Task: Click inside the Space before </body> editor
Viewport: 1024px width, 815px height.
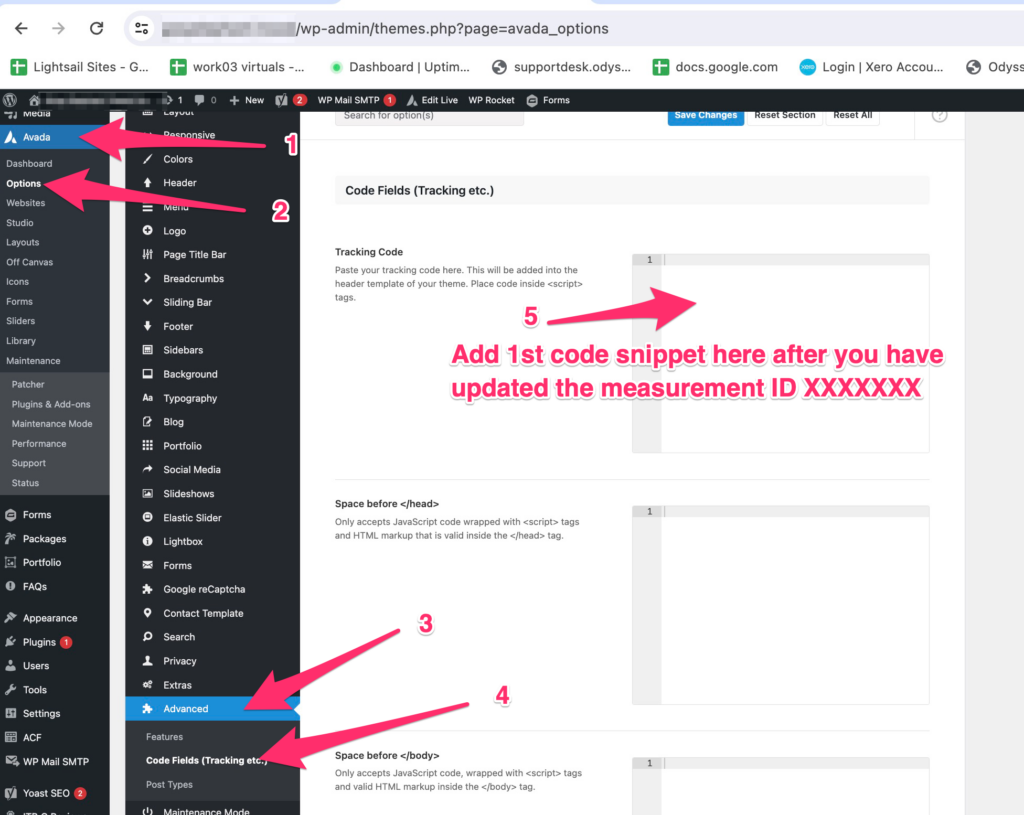Action: (780, 786)
